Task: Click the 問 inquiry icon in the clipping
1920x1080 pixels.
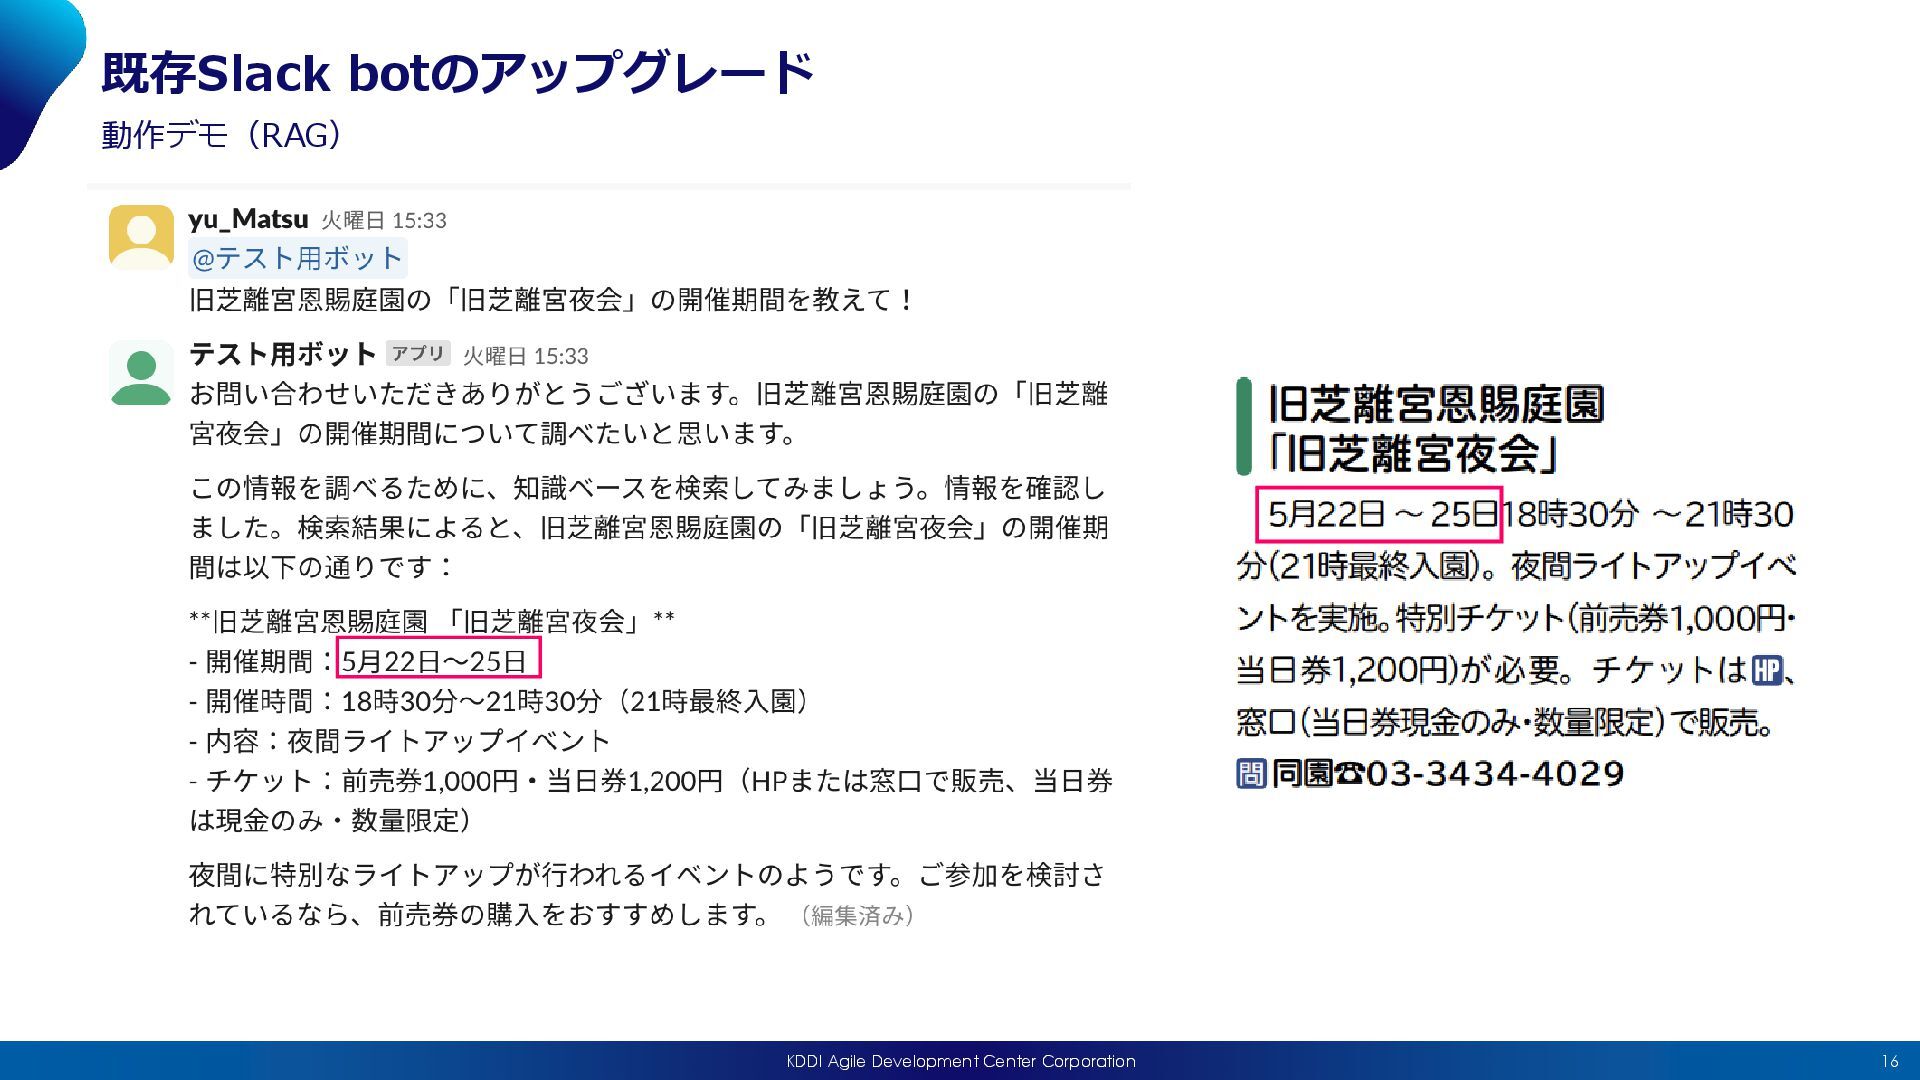Action: click(1251, 773)
